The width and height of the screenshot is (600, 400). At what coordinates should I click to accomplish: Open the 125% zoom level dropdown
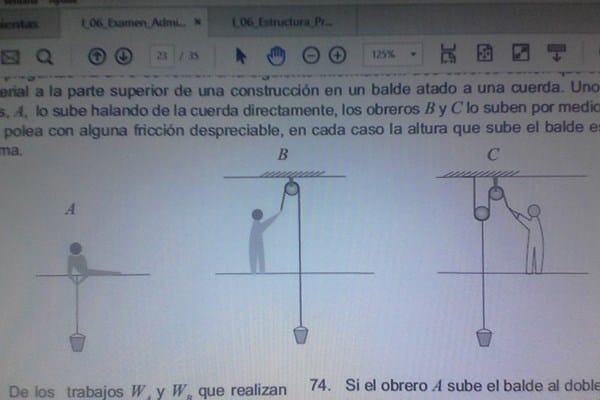[393, 54]
